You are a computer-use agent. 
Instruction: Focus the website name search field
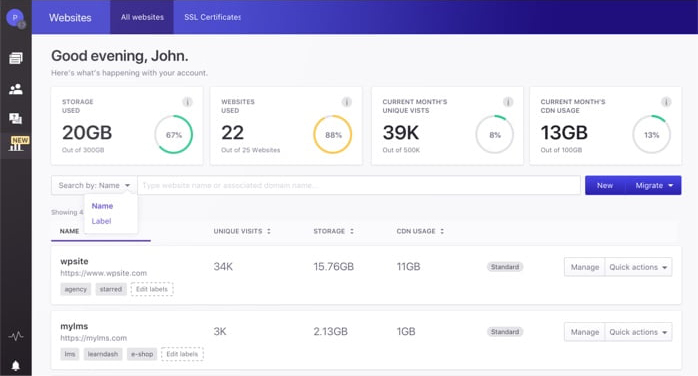(359, 185)
